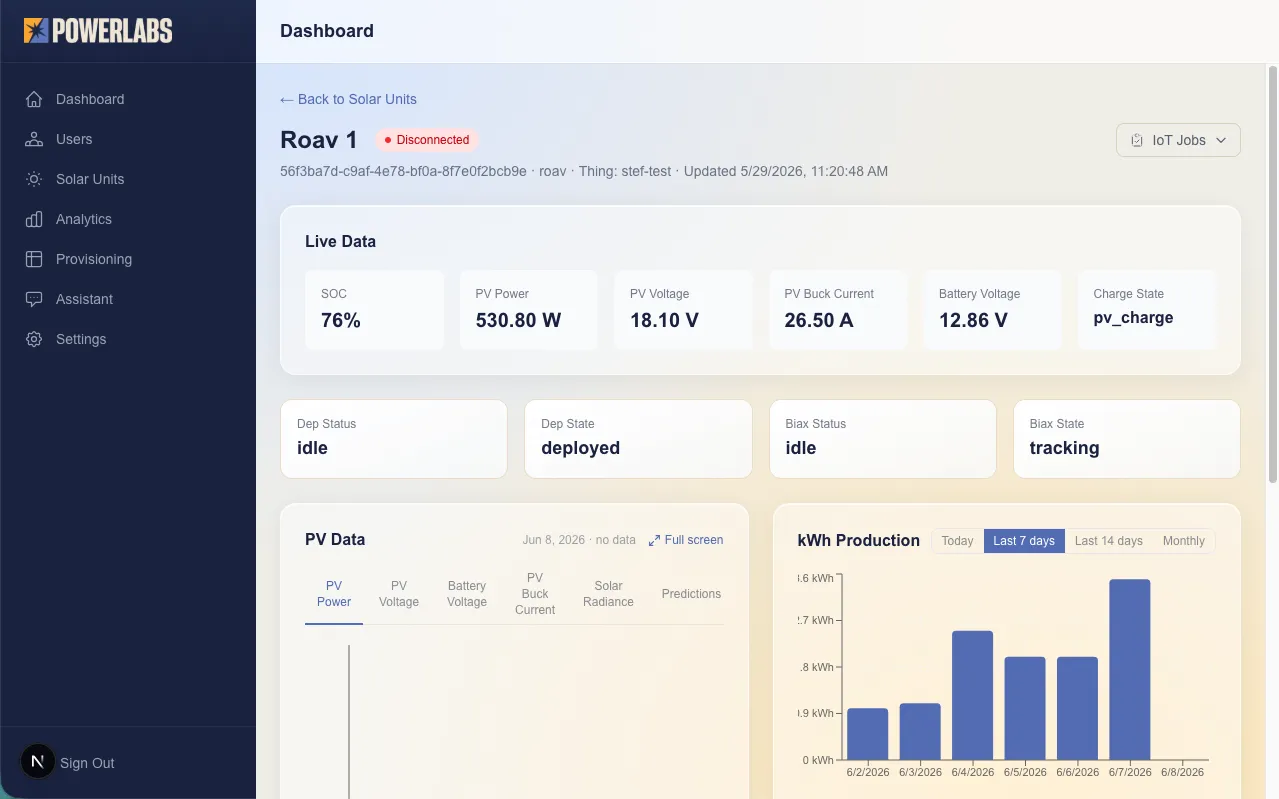Image resolution: width=1279 pixels, height=799 pixels.
Task: Open Assistant in the sidebar
Action: tap(128, 299)
